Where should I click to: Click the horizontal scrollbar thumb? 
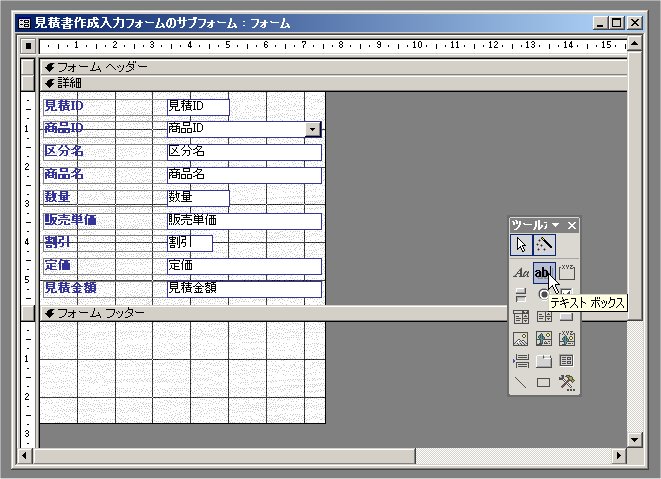tap(224, 455)
